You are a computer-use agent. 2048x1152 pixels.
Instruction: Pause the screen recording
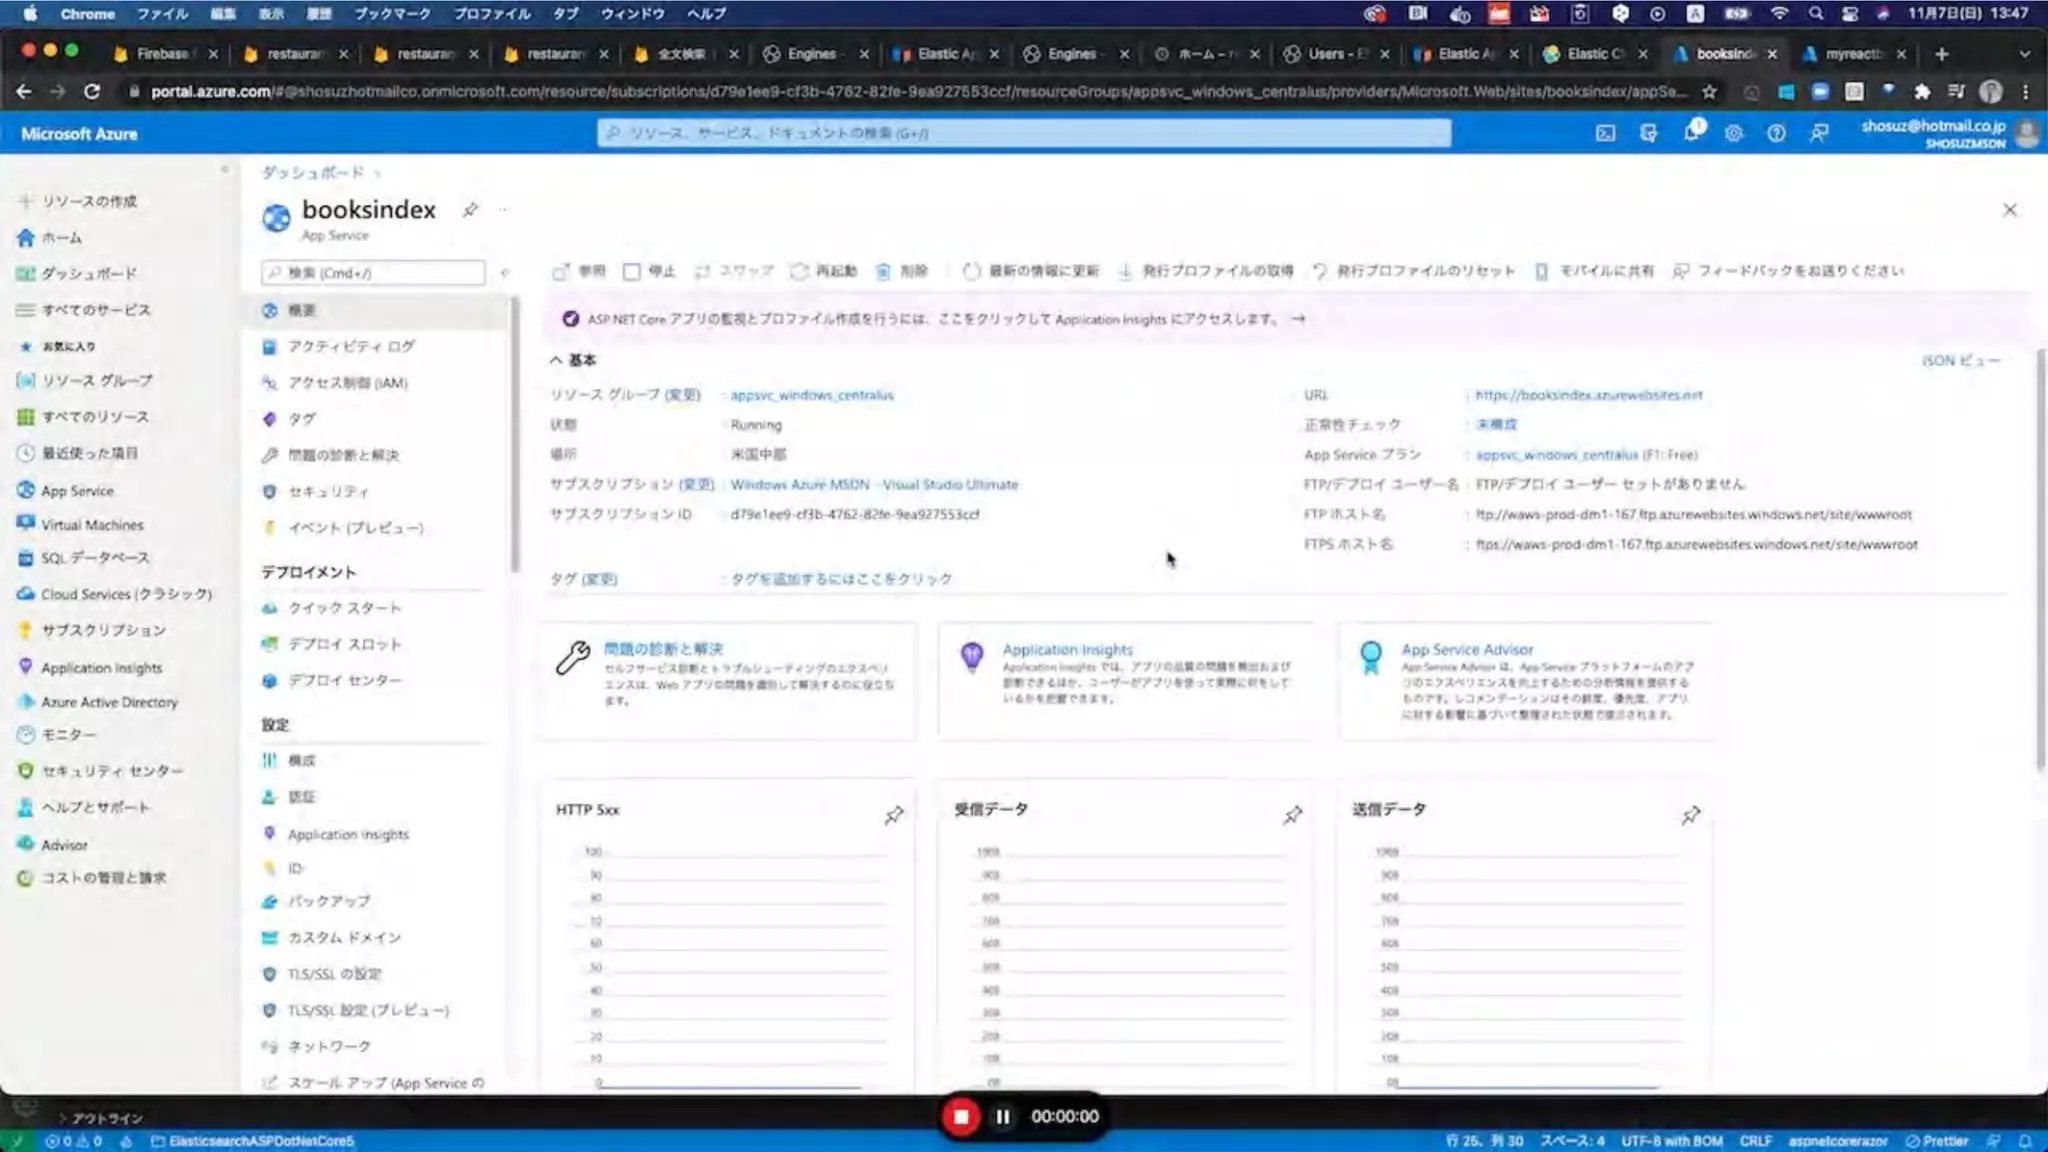1003,1117
